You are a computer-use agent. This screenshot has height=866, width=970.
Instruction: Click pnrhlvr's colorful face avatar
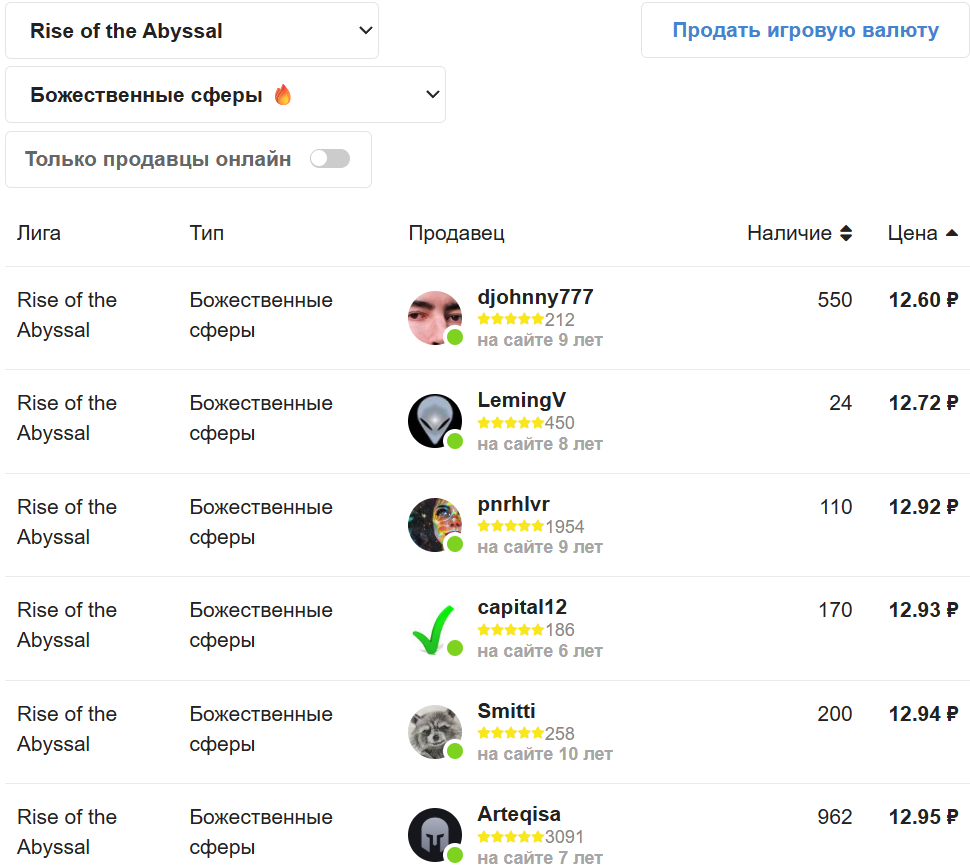[434, 525]
